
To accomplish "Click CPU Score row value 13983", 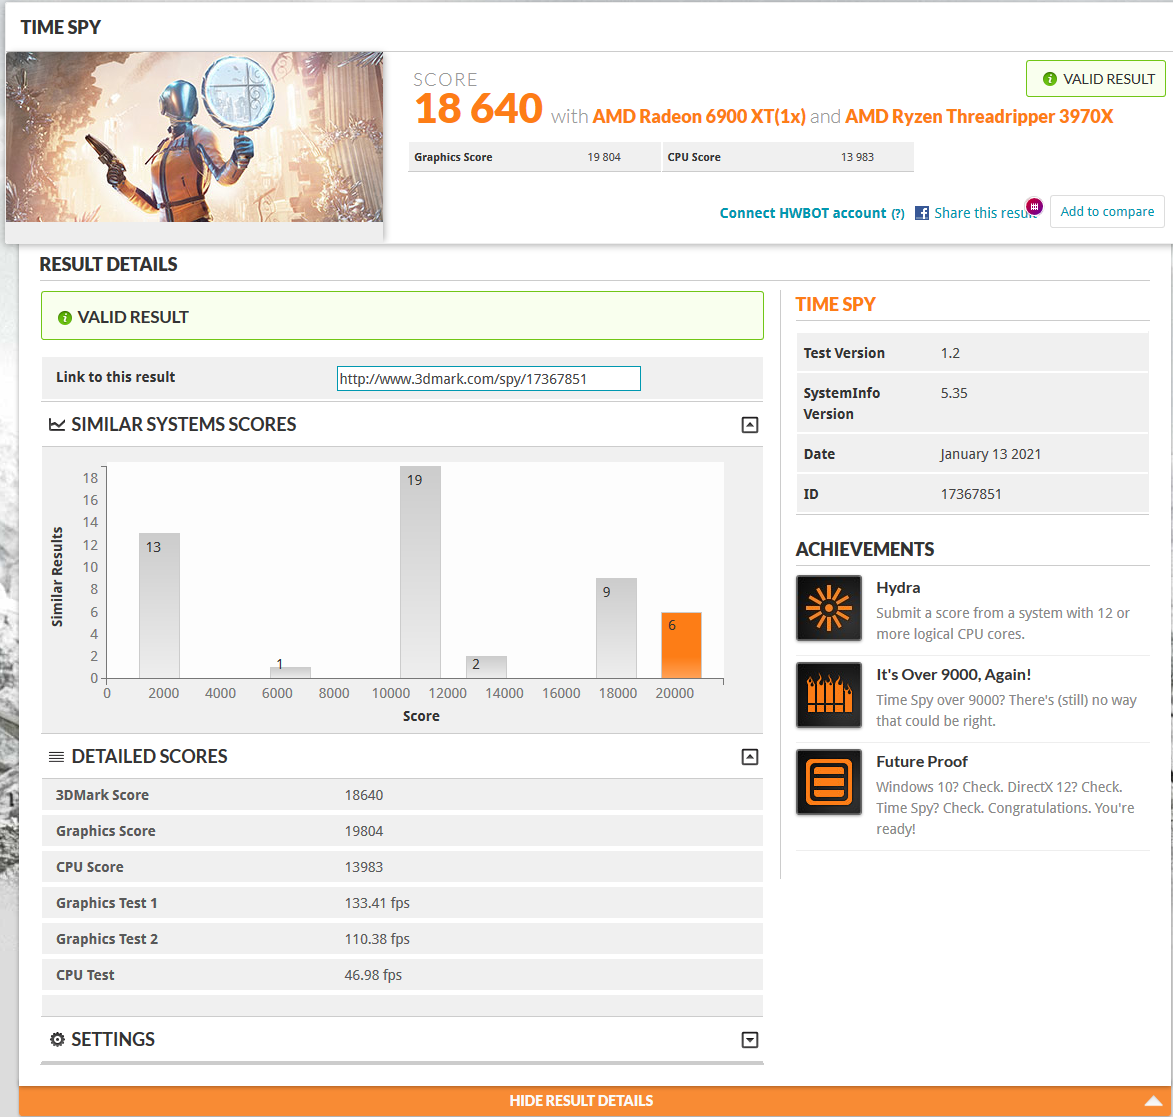I will [x=364, y=867].
